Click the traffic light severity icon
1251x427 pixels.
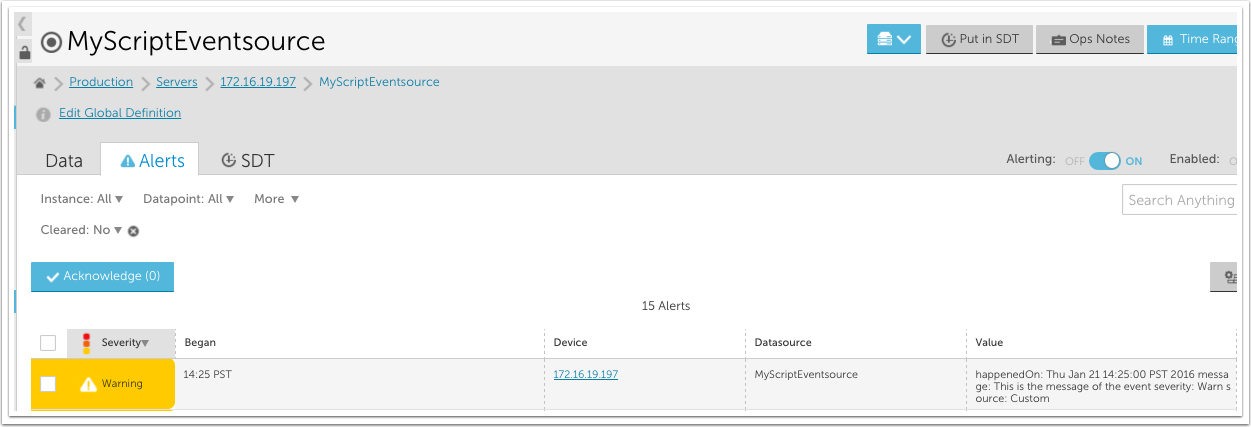coord(86,343)
